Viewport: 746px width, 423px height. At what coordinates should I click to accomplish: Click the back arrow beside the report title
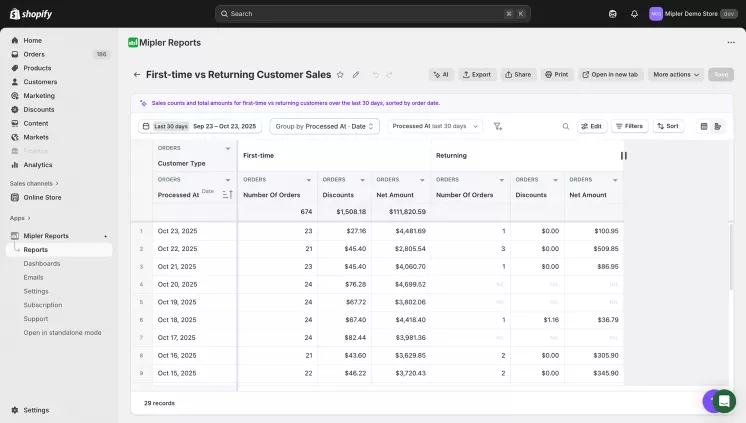coord(137,75)
